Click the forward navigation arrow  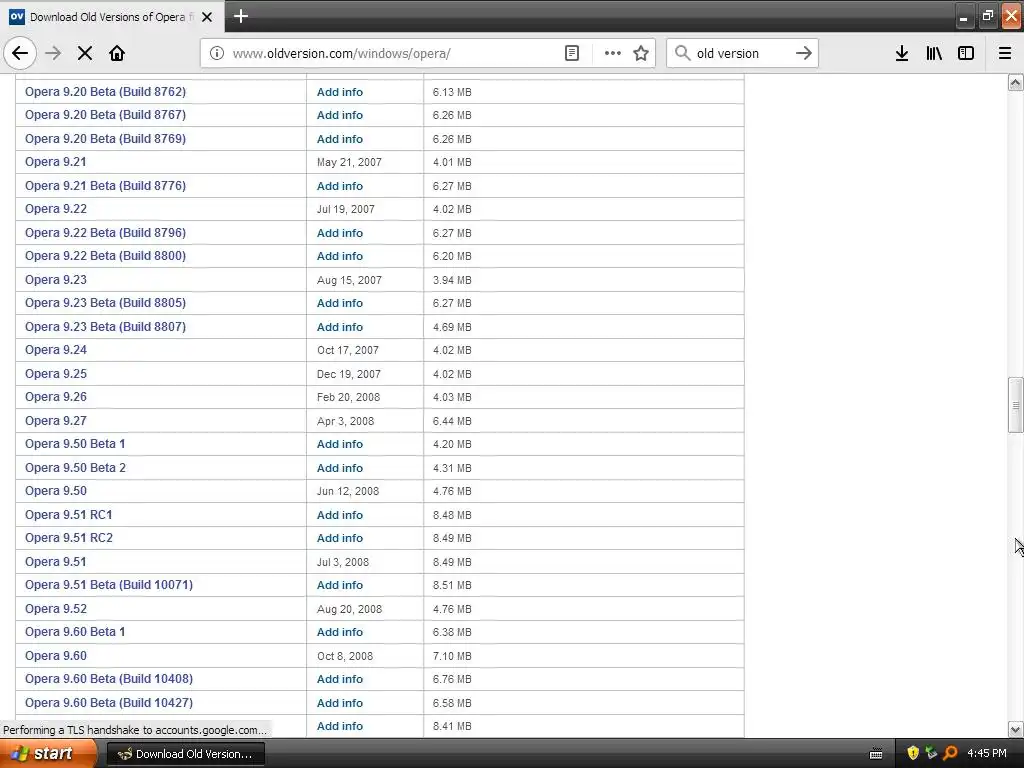(53, 53)
